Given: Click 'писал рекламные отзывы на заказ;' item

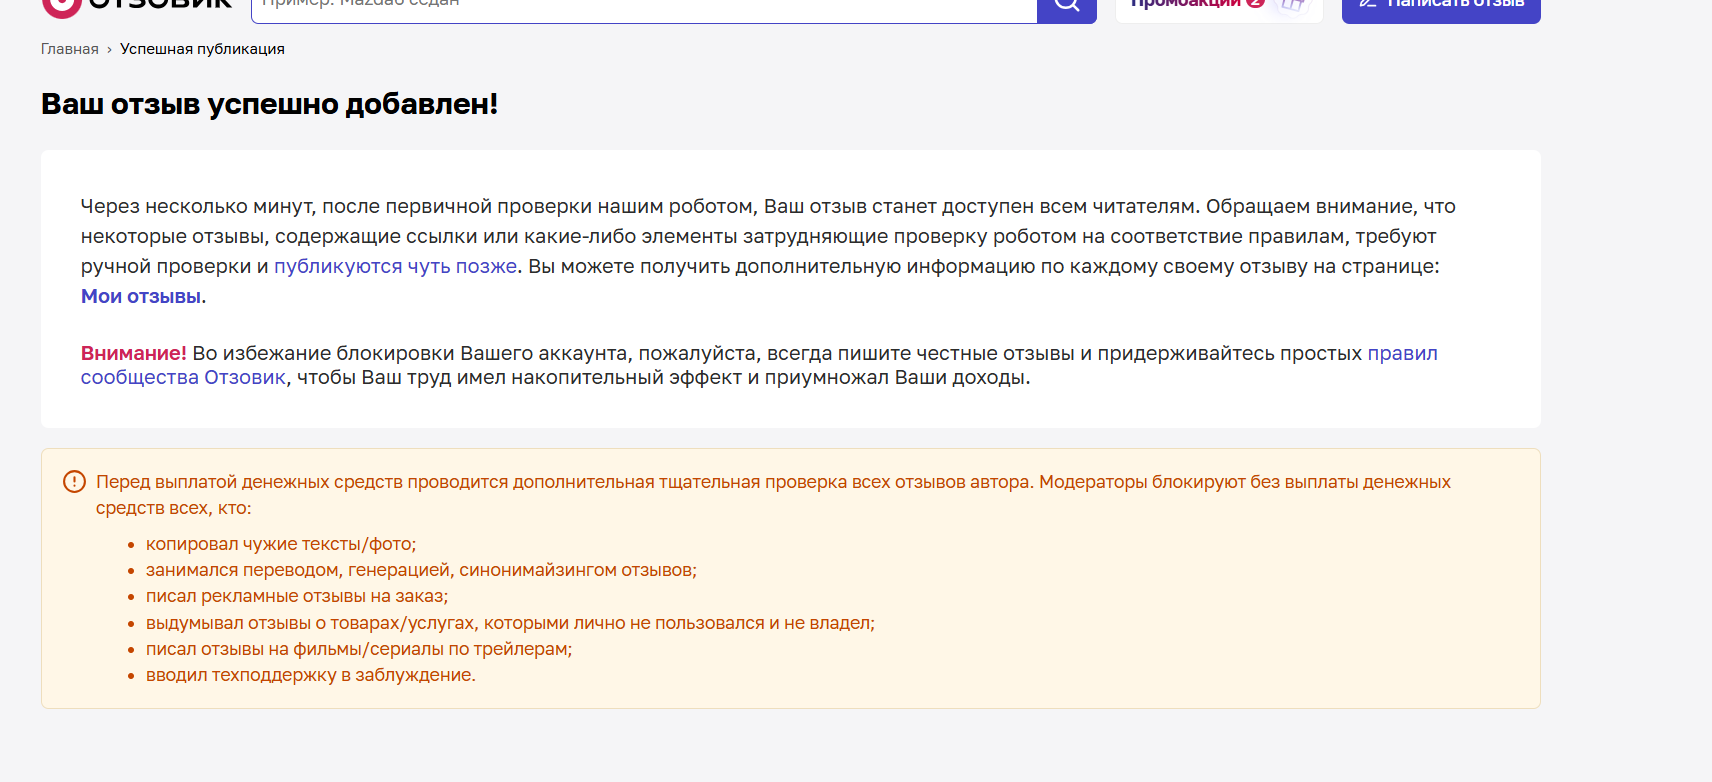Looking at the screenshot, I should tap(297, 596).
